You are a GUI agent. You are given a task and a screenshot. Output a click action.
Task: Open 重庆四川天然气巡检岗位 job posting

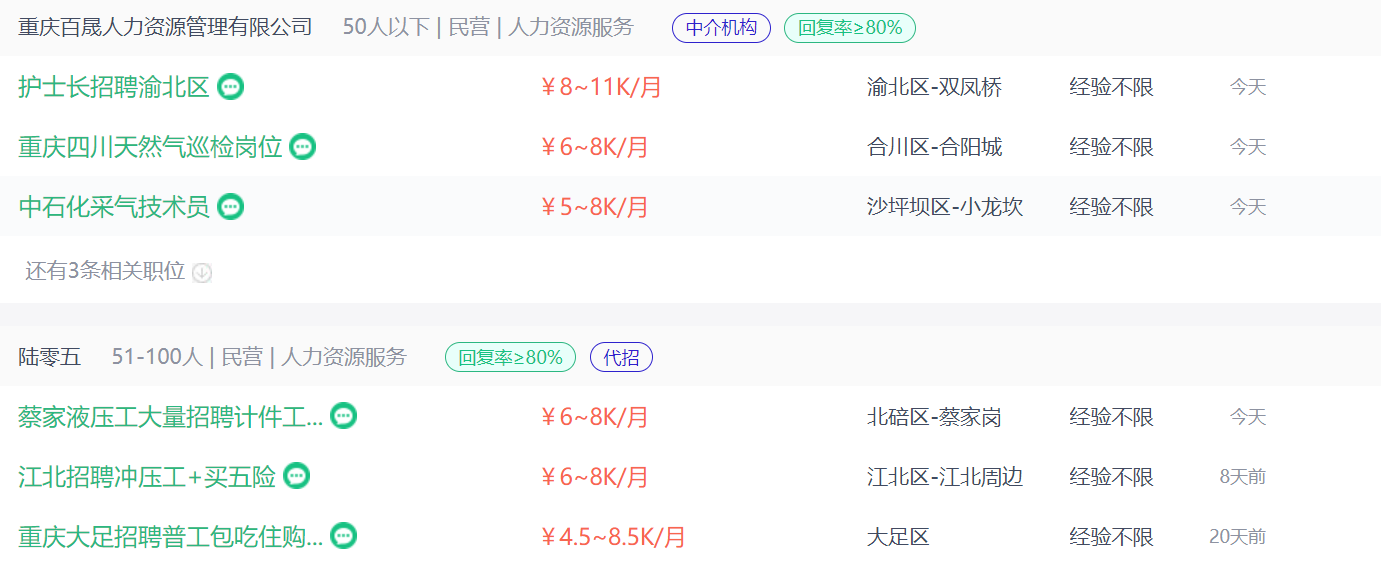point(150,147)
